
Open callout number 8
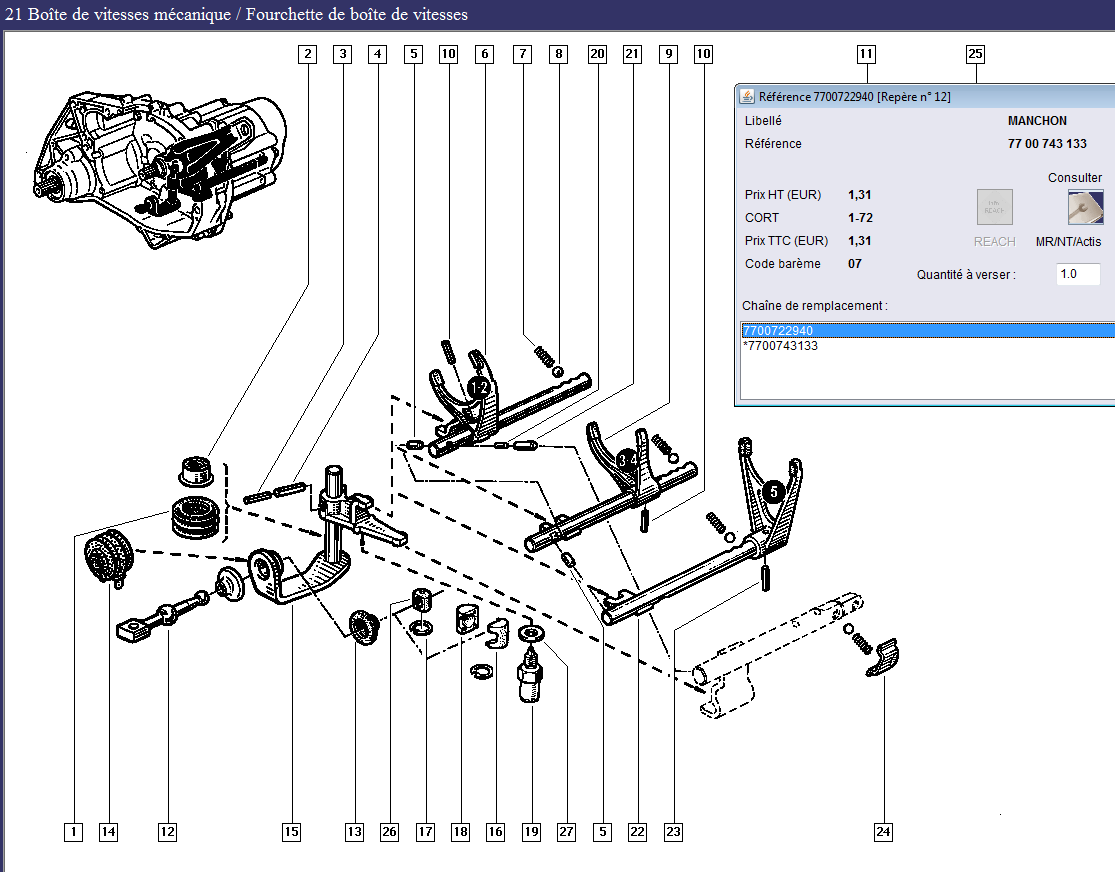click(559, 54)
